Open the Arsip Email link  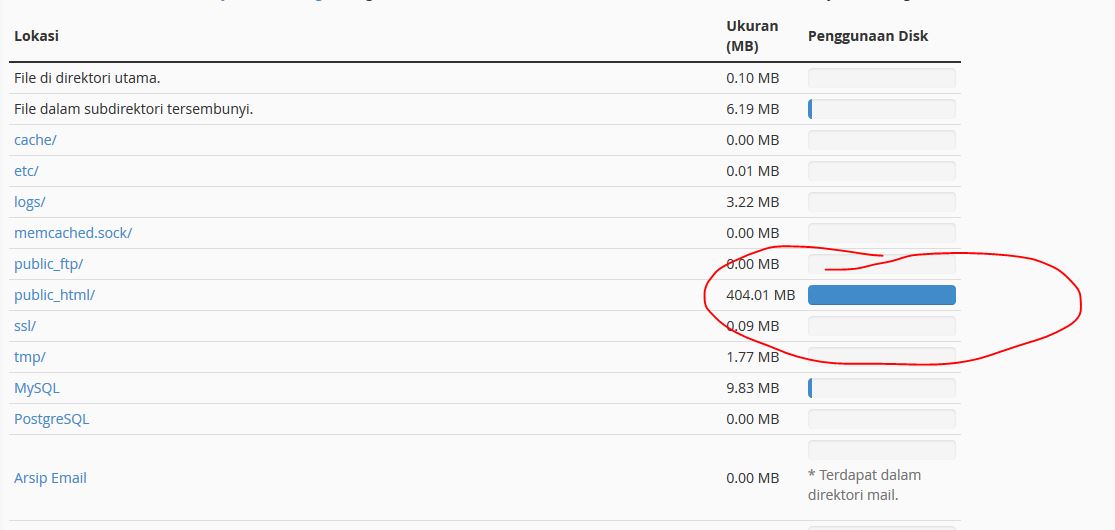coord(50,478)
